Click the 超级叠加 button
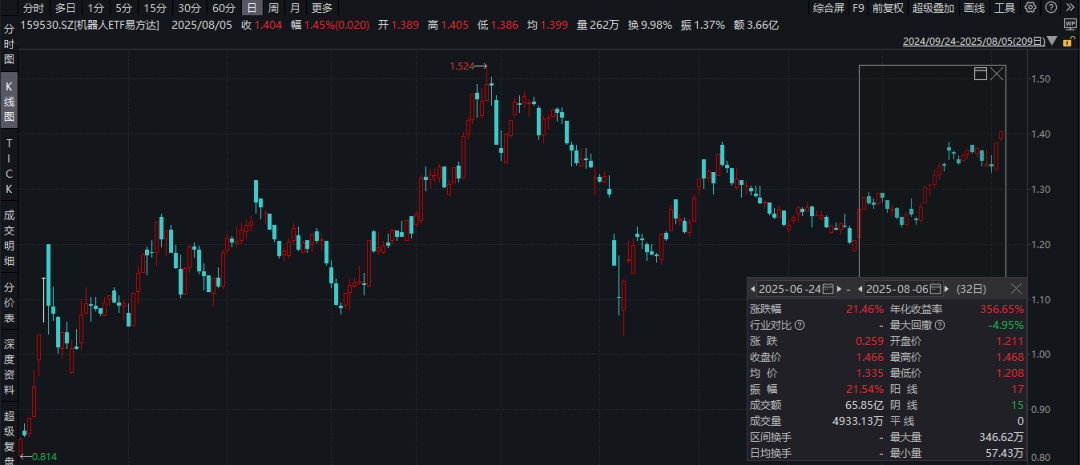The image size is (1080, 465). (x=933, y=8)
